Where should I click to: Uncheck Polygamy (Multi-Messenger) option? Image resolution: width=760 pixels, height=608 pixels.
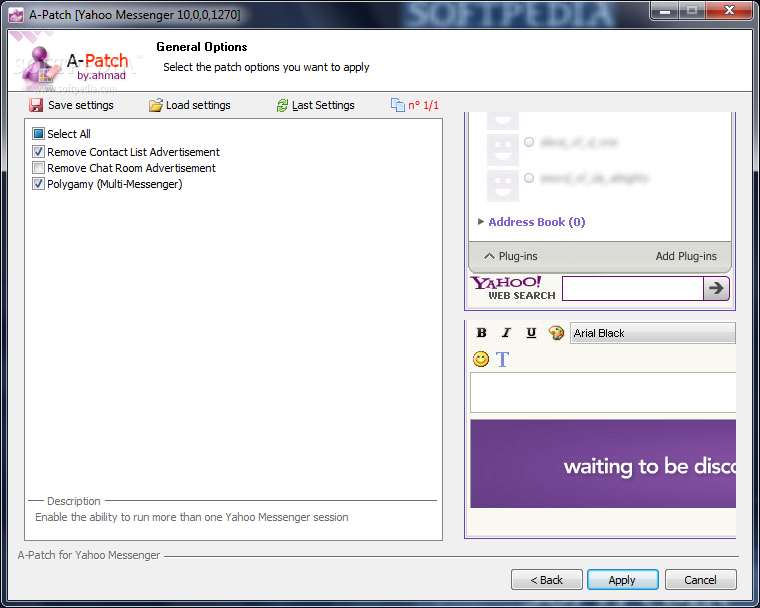point(38,184)
